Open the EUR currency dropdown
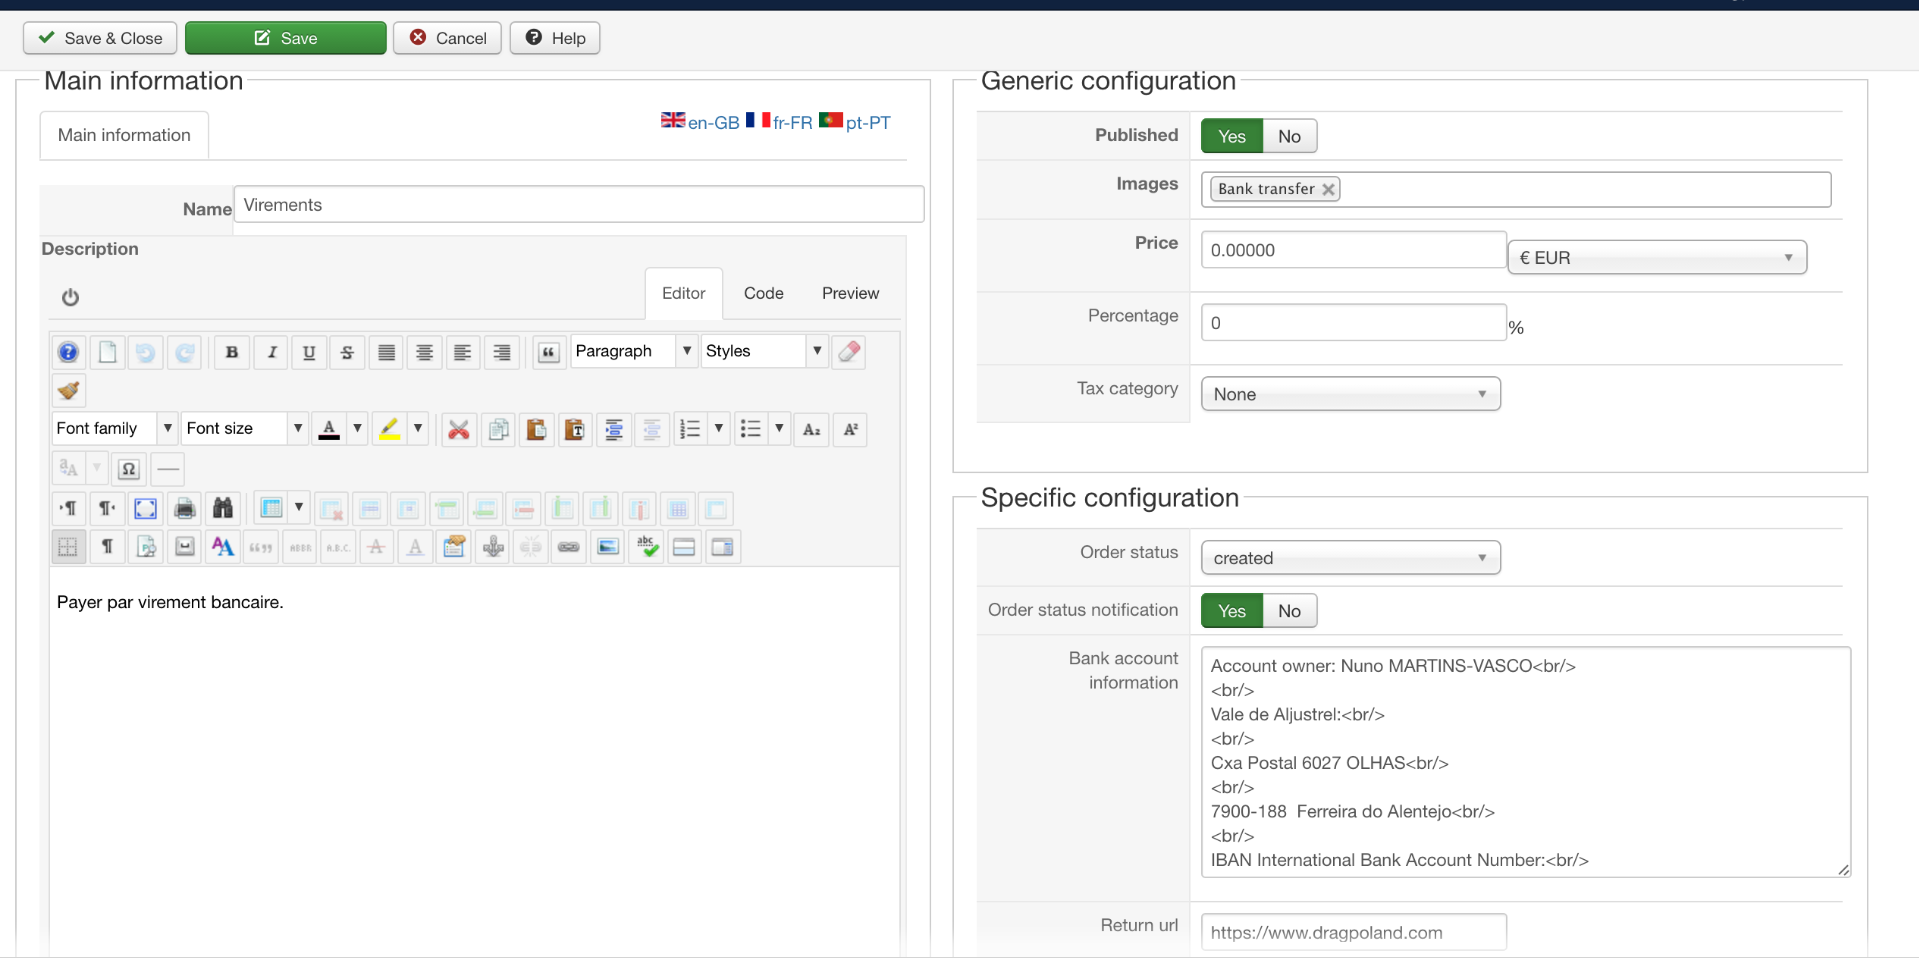The height and width of the screenshot is (958, 1919). pyautogui.click(x=1656, y=258)
